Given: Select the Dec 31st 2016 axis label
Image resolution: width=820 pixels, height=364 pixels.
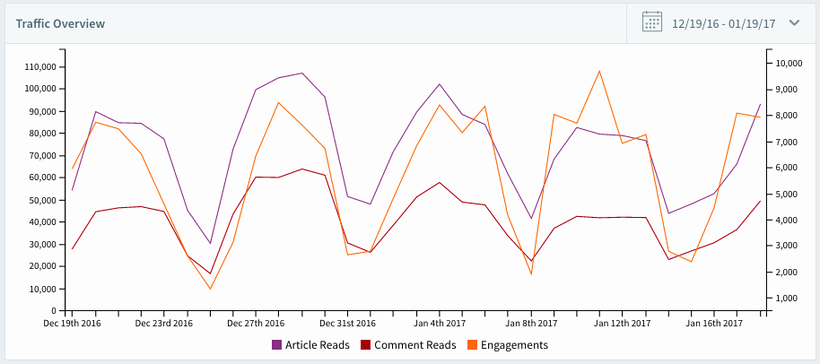Looking at the screenshot, I should tap(347, 323).
